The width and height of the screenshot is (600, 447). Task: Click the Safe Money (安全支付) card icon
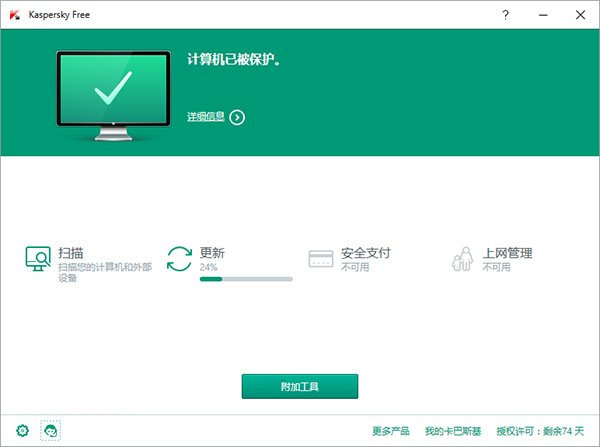[320, 259]
